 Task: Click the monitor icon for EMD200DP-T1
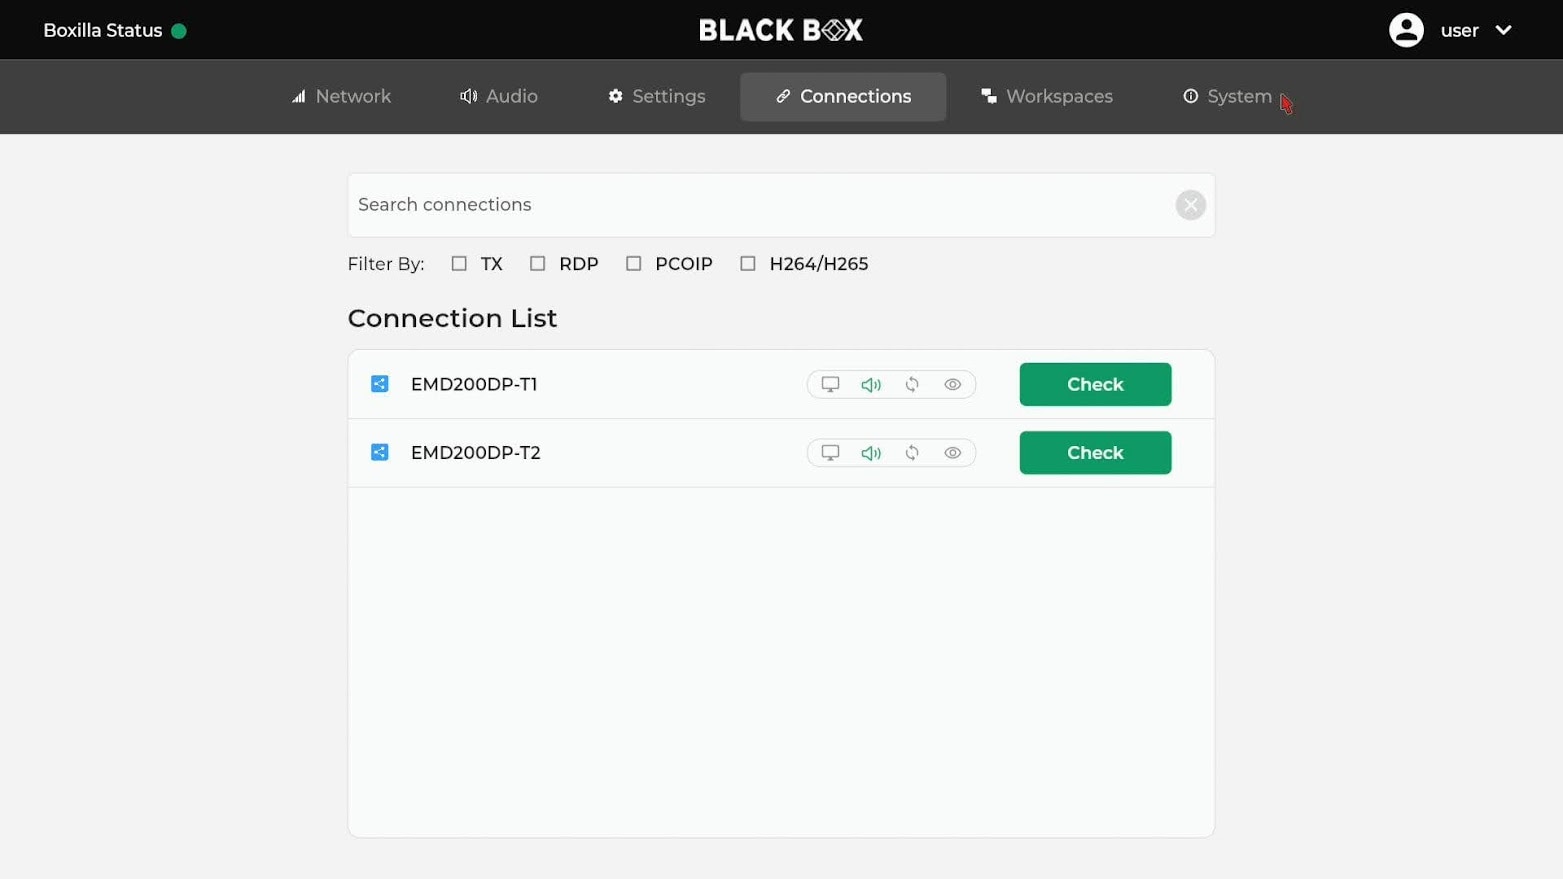830,384
